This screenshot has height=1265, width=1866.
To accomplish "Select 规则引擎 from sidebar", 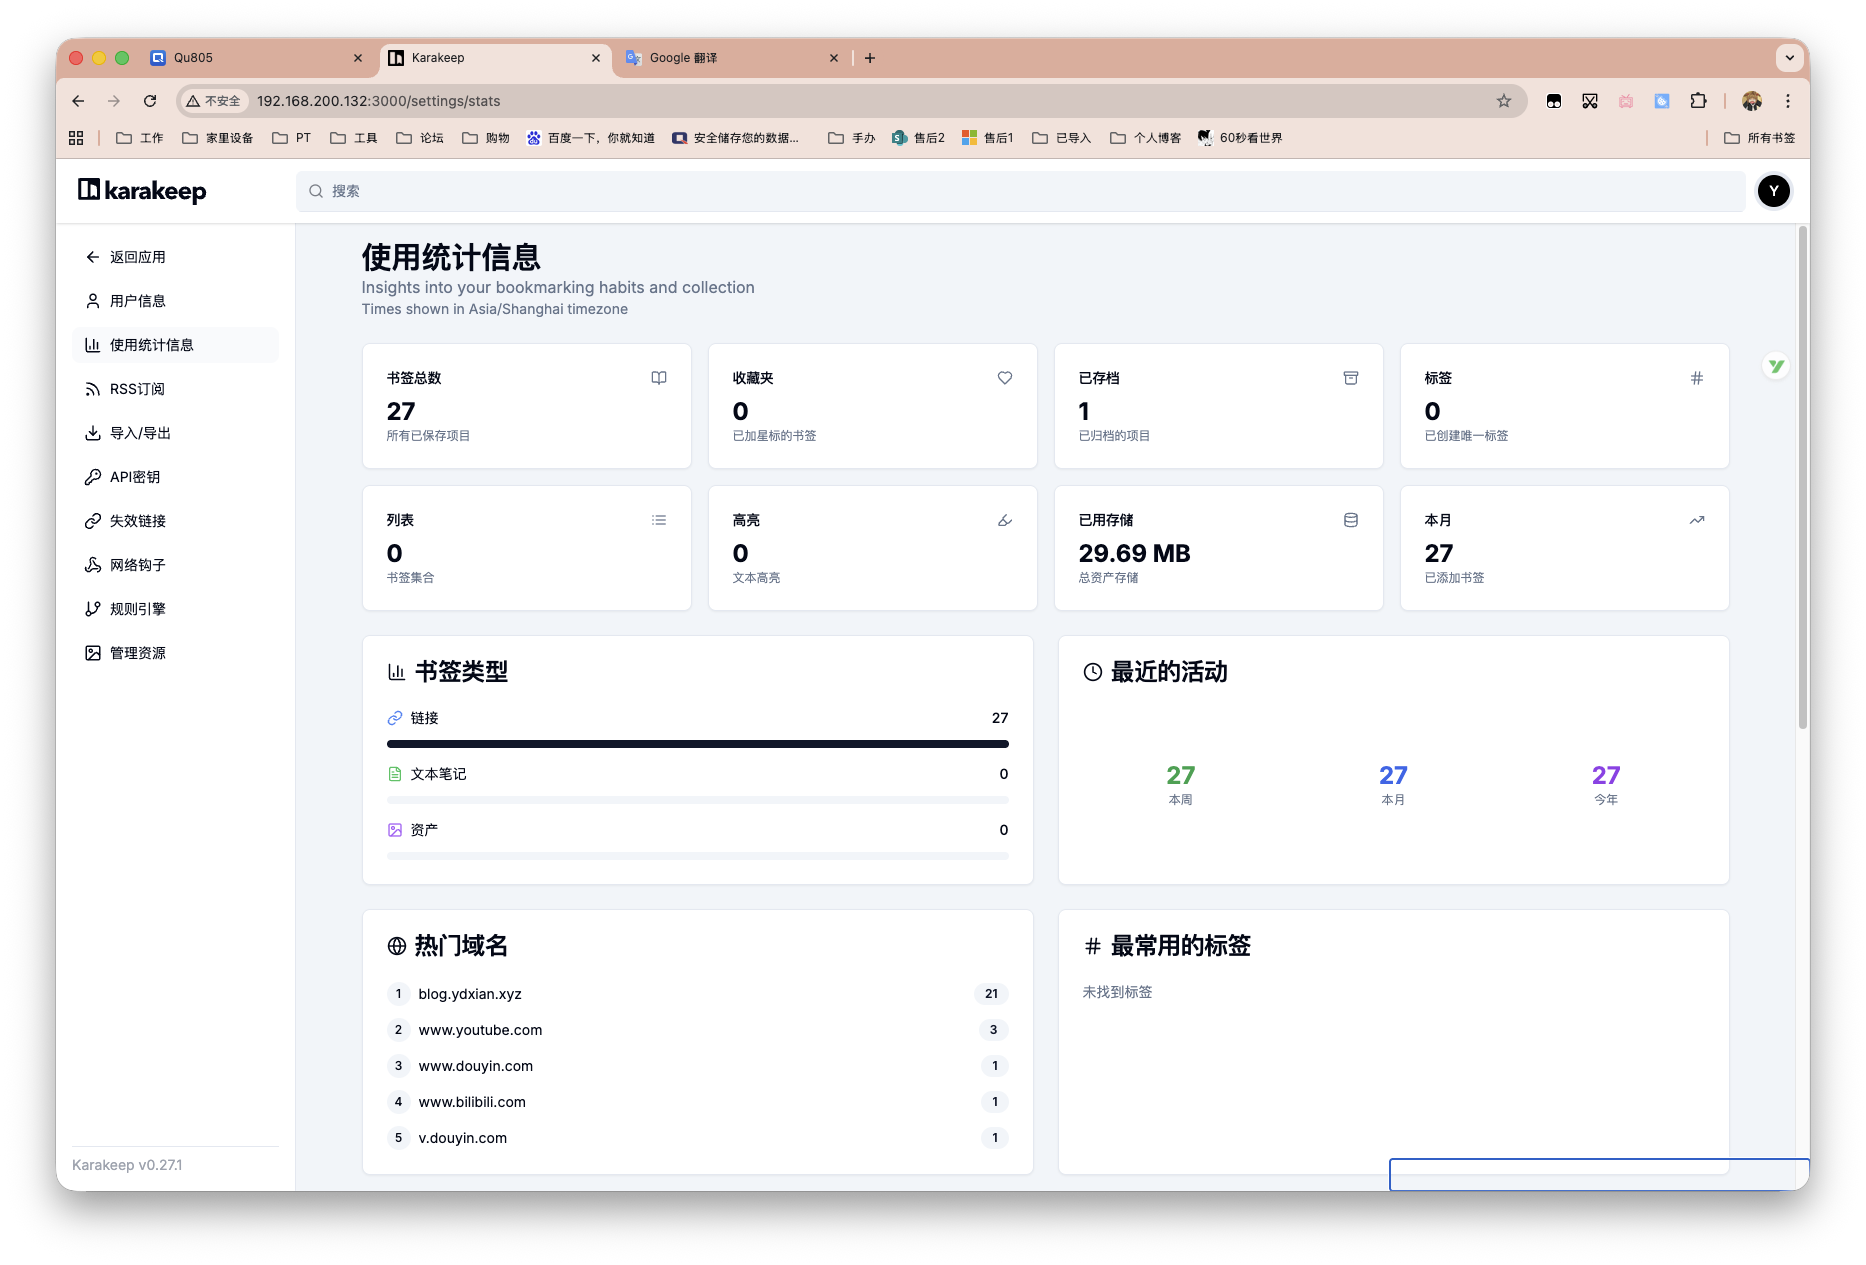I will coord(136,608).
